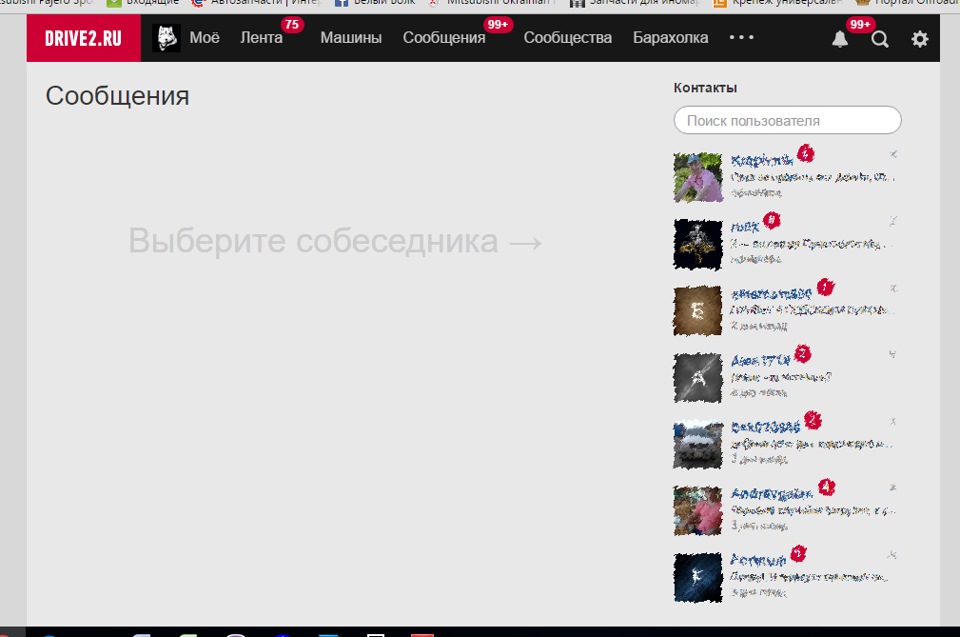Open chat with brown Б avatar

(698, 311)
